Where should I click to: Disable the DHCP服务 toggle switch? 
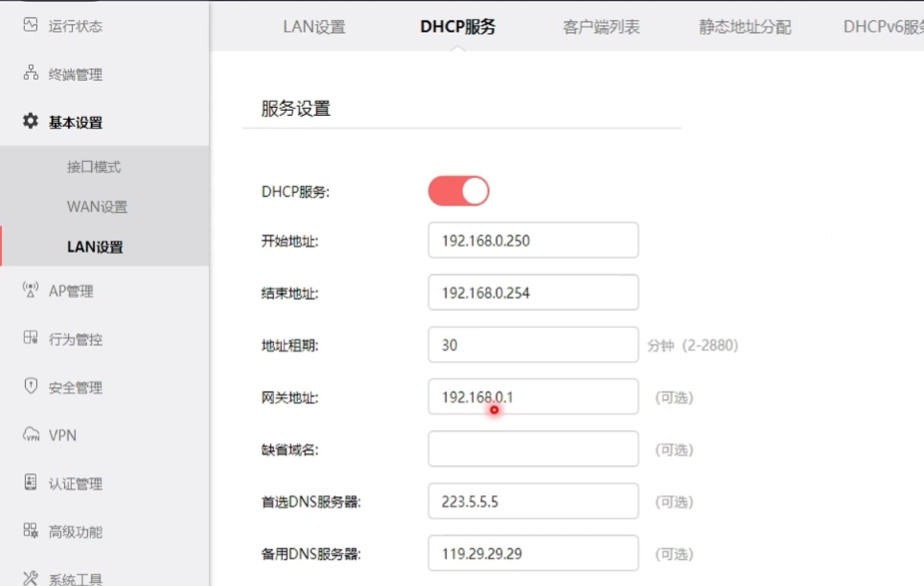coord(458,191)
